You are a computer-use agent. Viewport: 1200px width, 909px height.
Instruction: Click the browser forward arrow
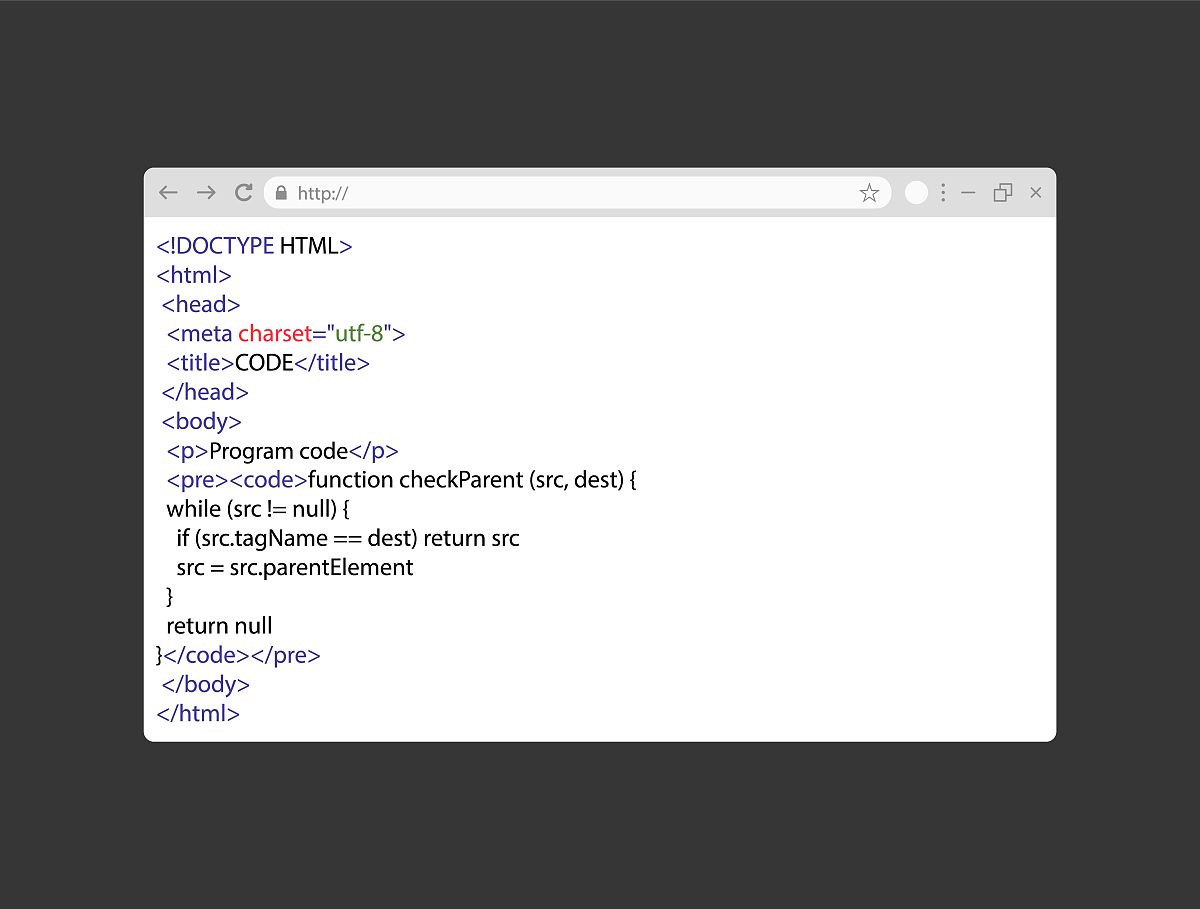pos(206,193)
